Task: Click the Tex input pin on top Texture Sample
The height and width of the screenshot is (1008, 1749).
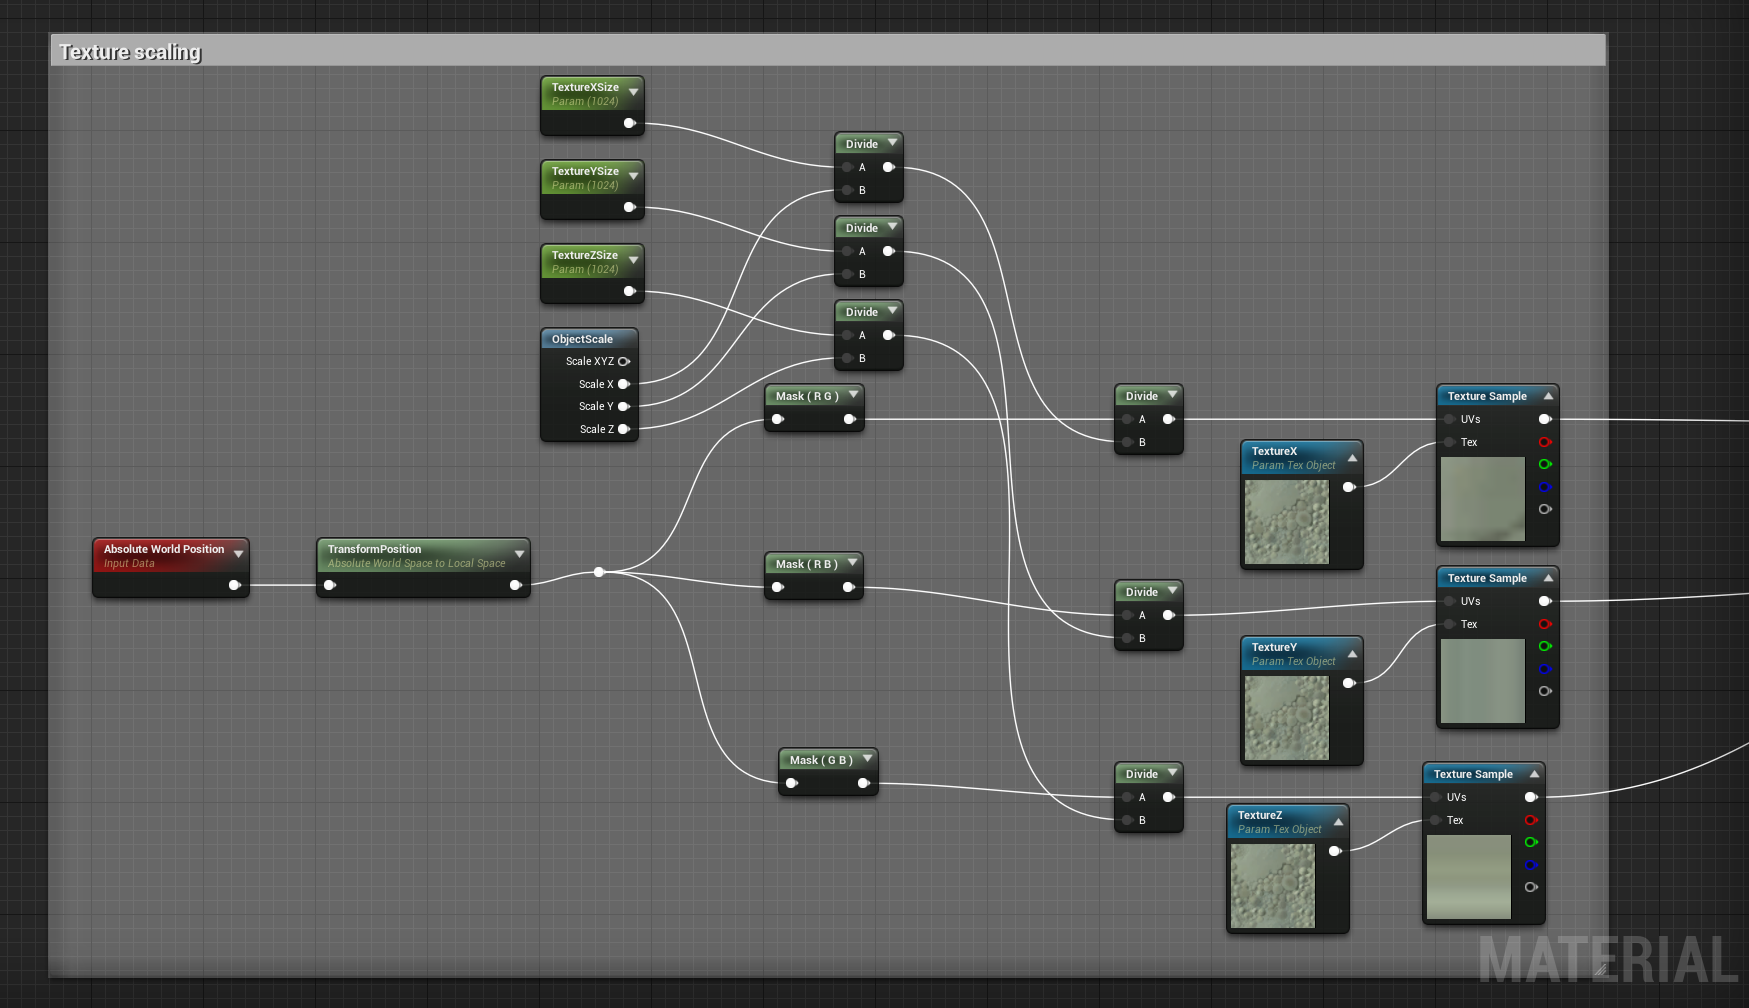Action: [1449, 441]
